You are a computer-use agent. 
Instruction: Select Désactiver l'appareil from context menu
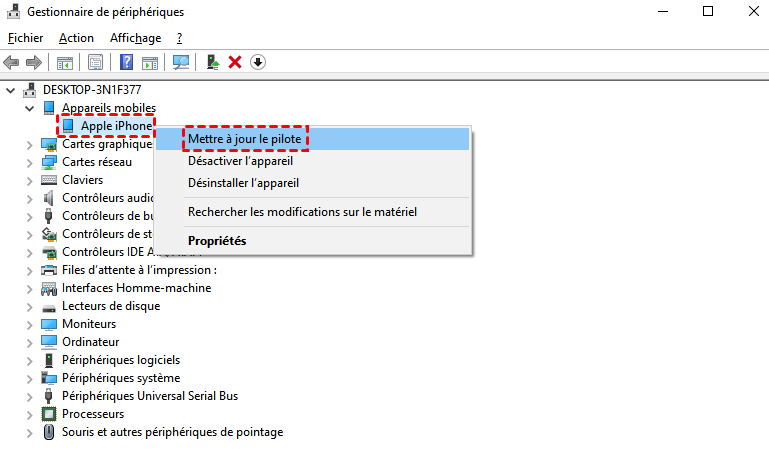(x=240, y=161)
